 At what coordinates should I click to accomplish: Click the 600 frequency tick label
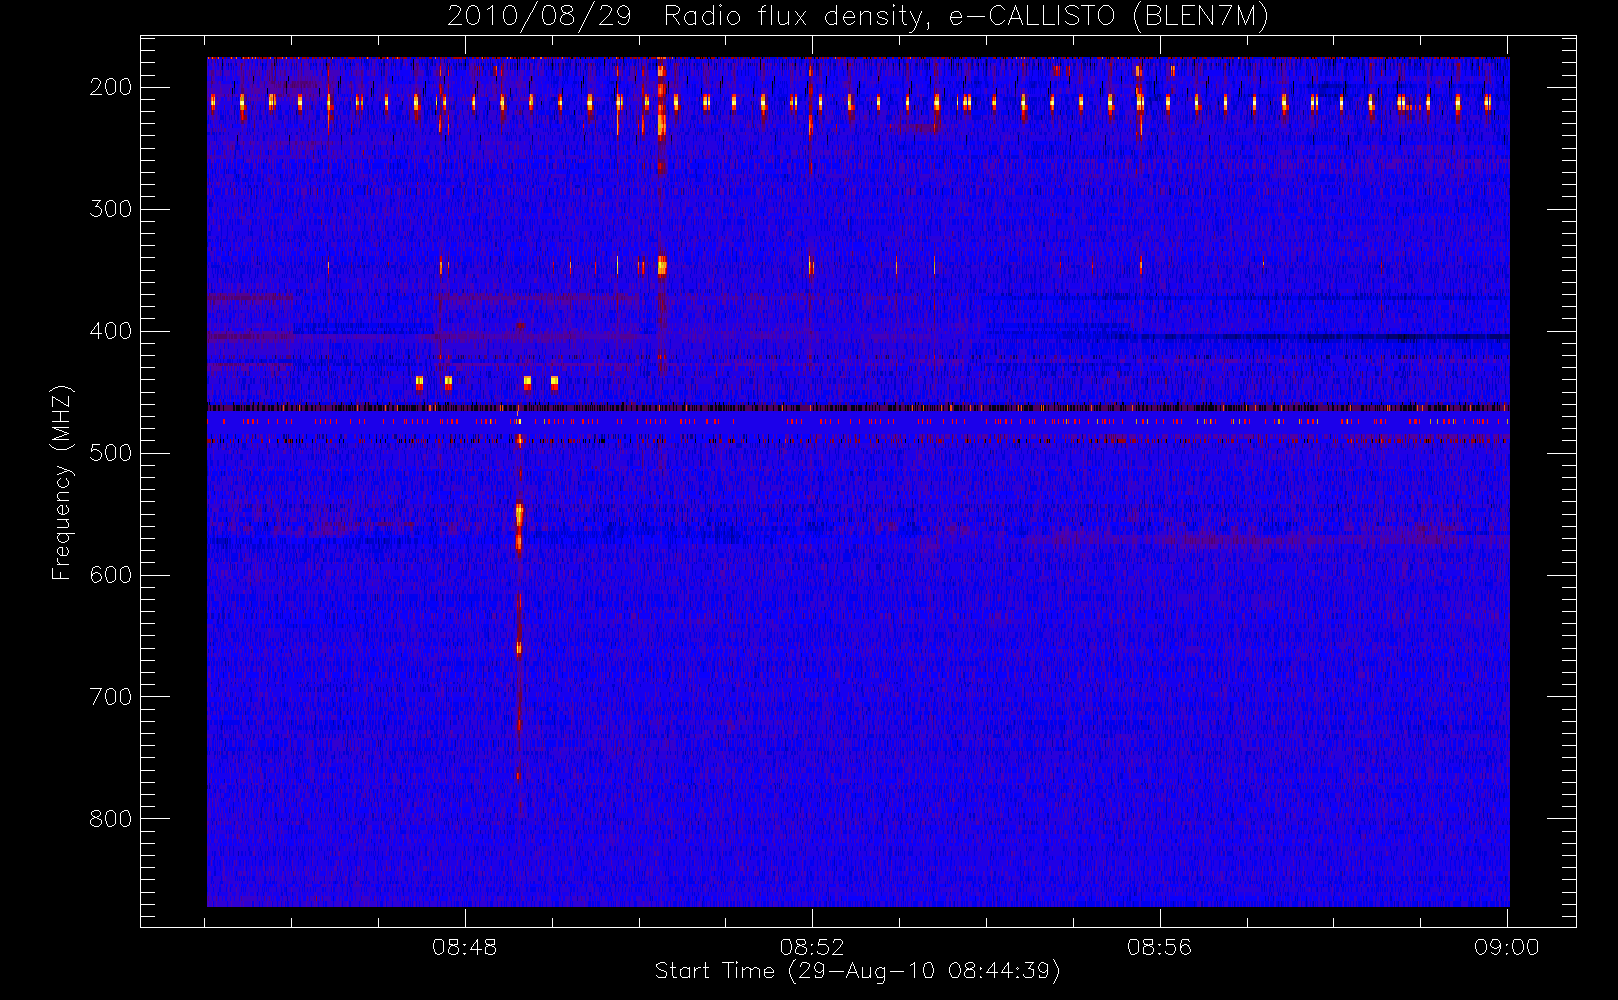[111, 575]
